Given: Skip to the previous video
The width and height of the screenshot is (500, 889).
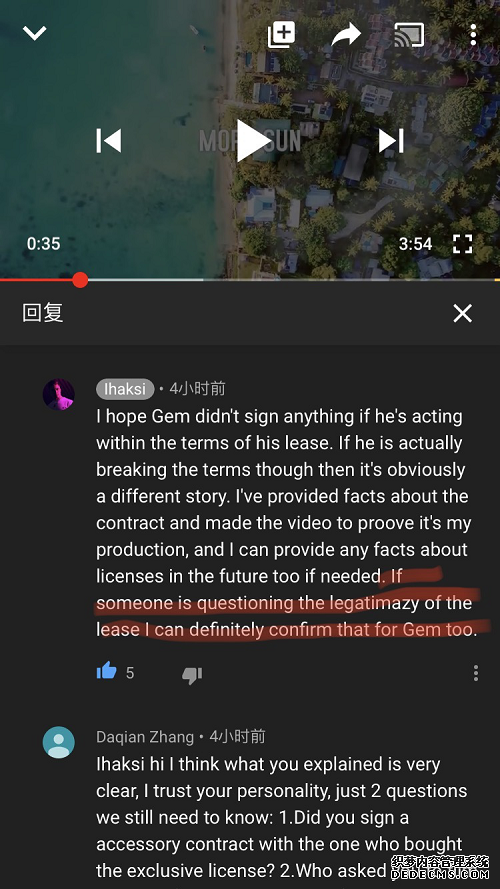Looking at the screenshot, I should pos(109,141).
